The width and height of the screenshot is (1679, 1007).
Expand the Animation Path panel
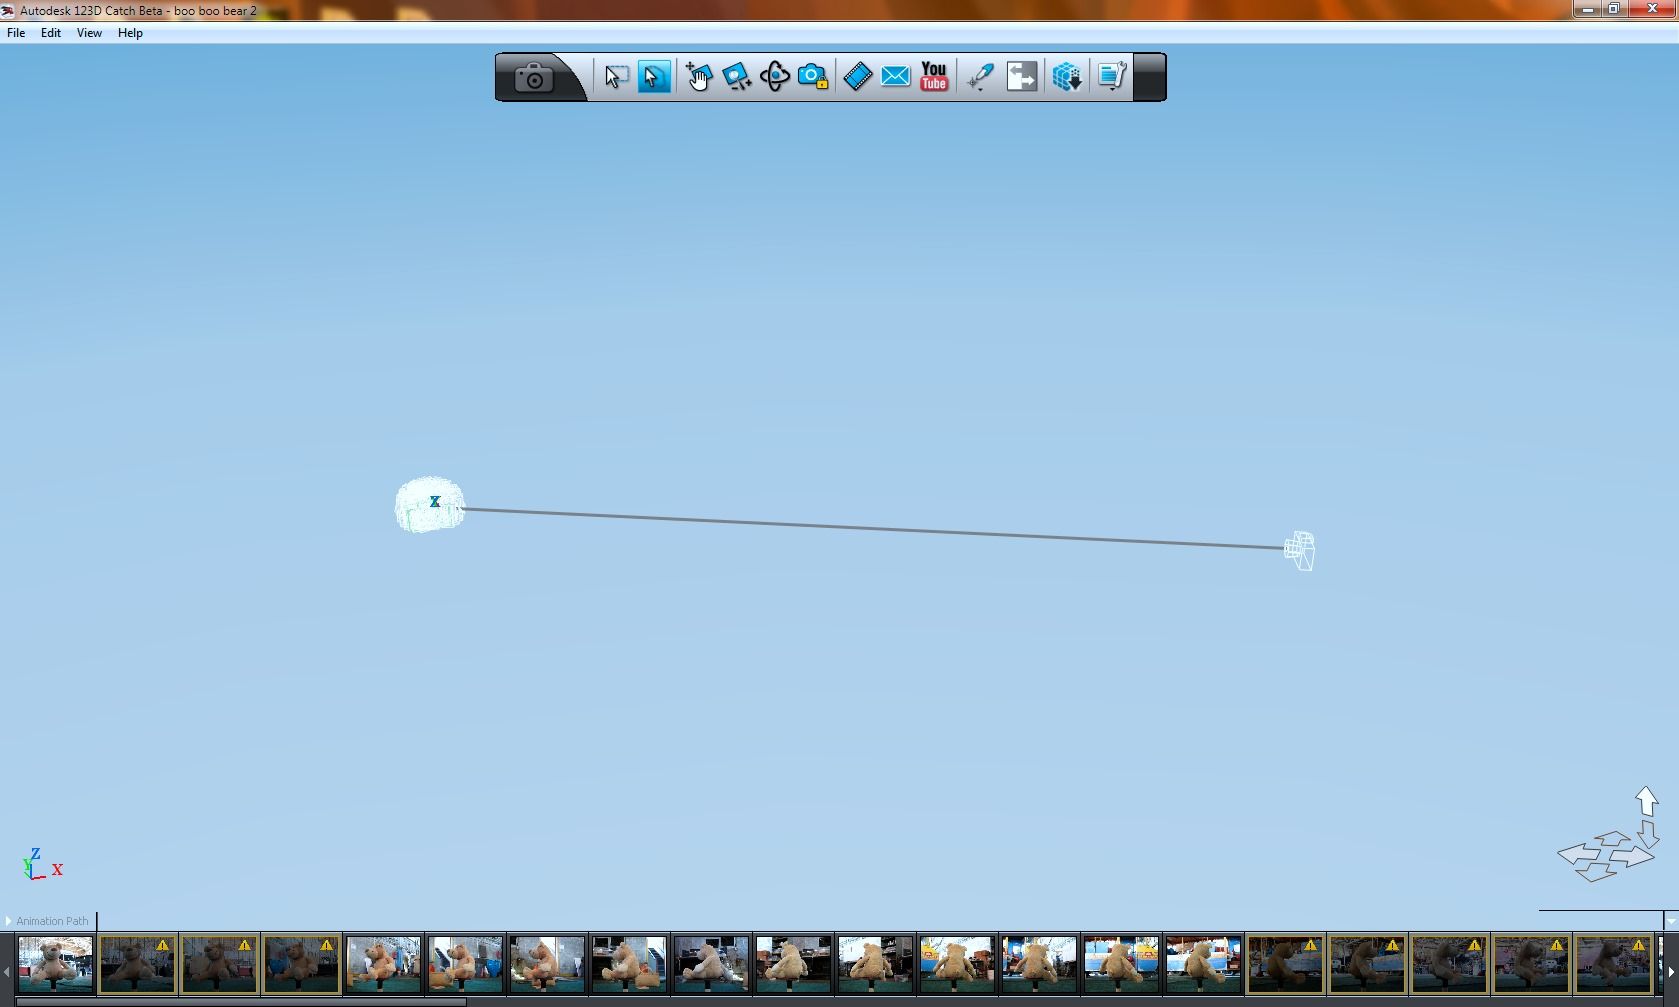coord(9,921)
